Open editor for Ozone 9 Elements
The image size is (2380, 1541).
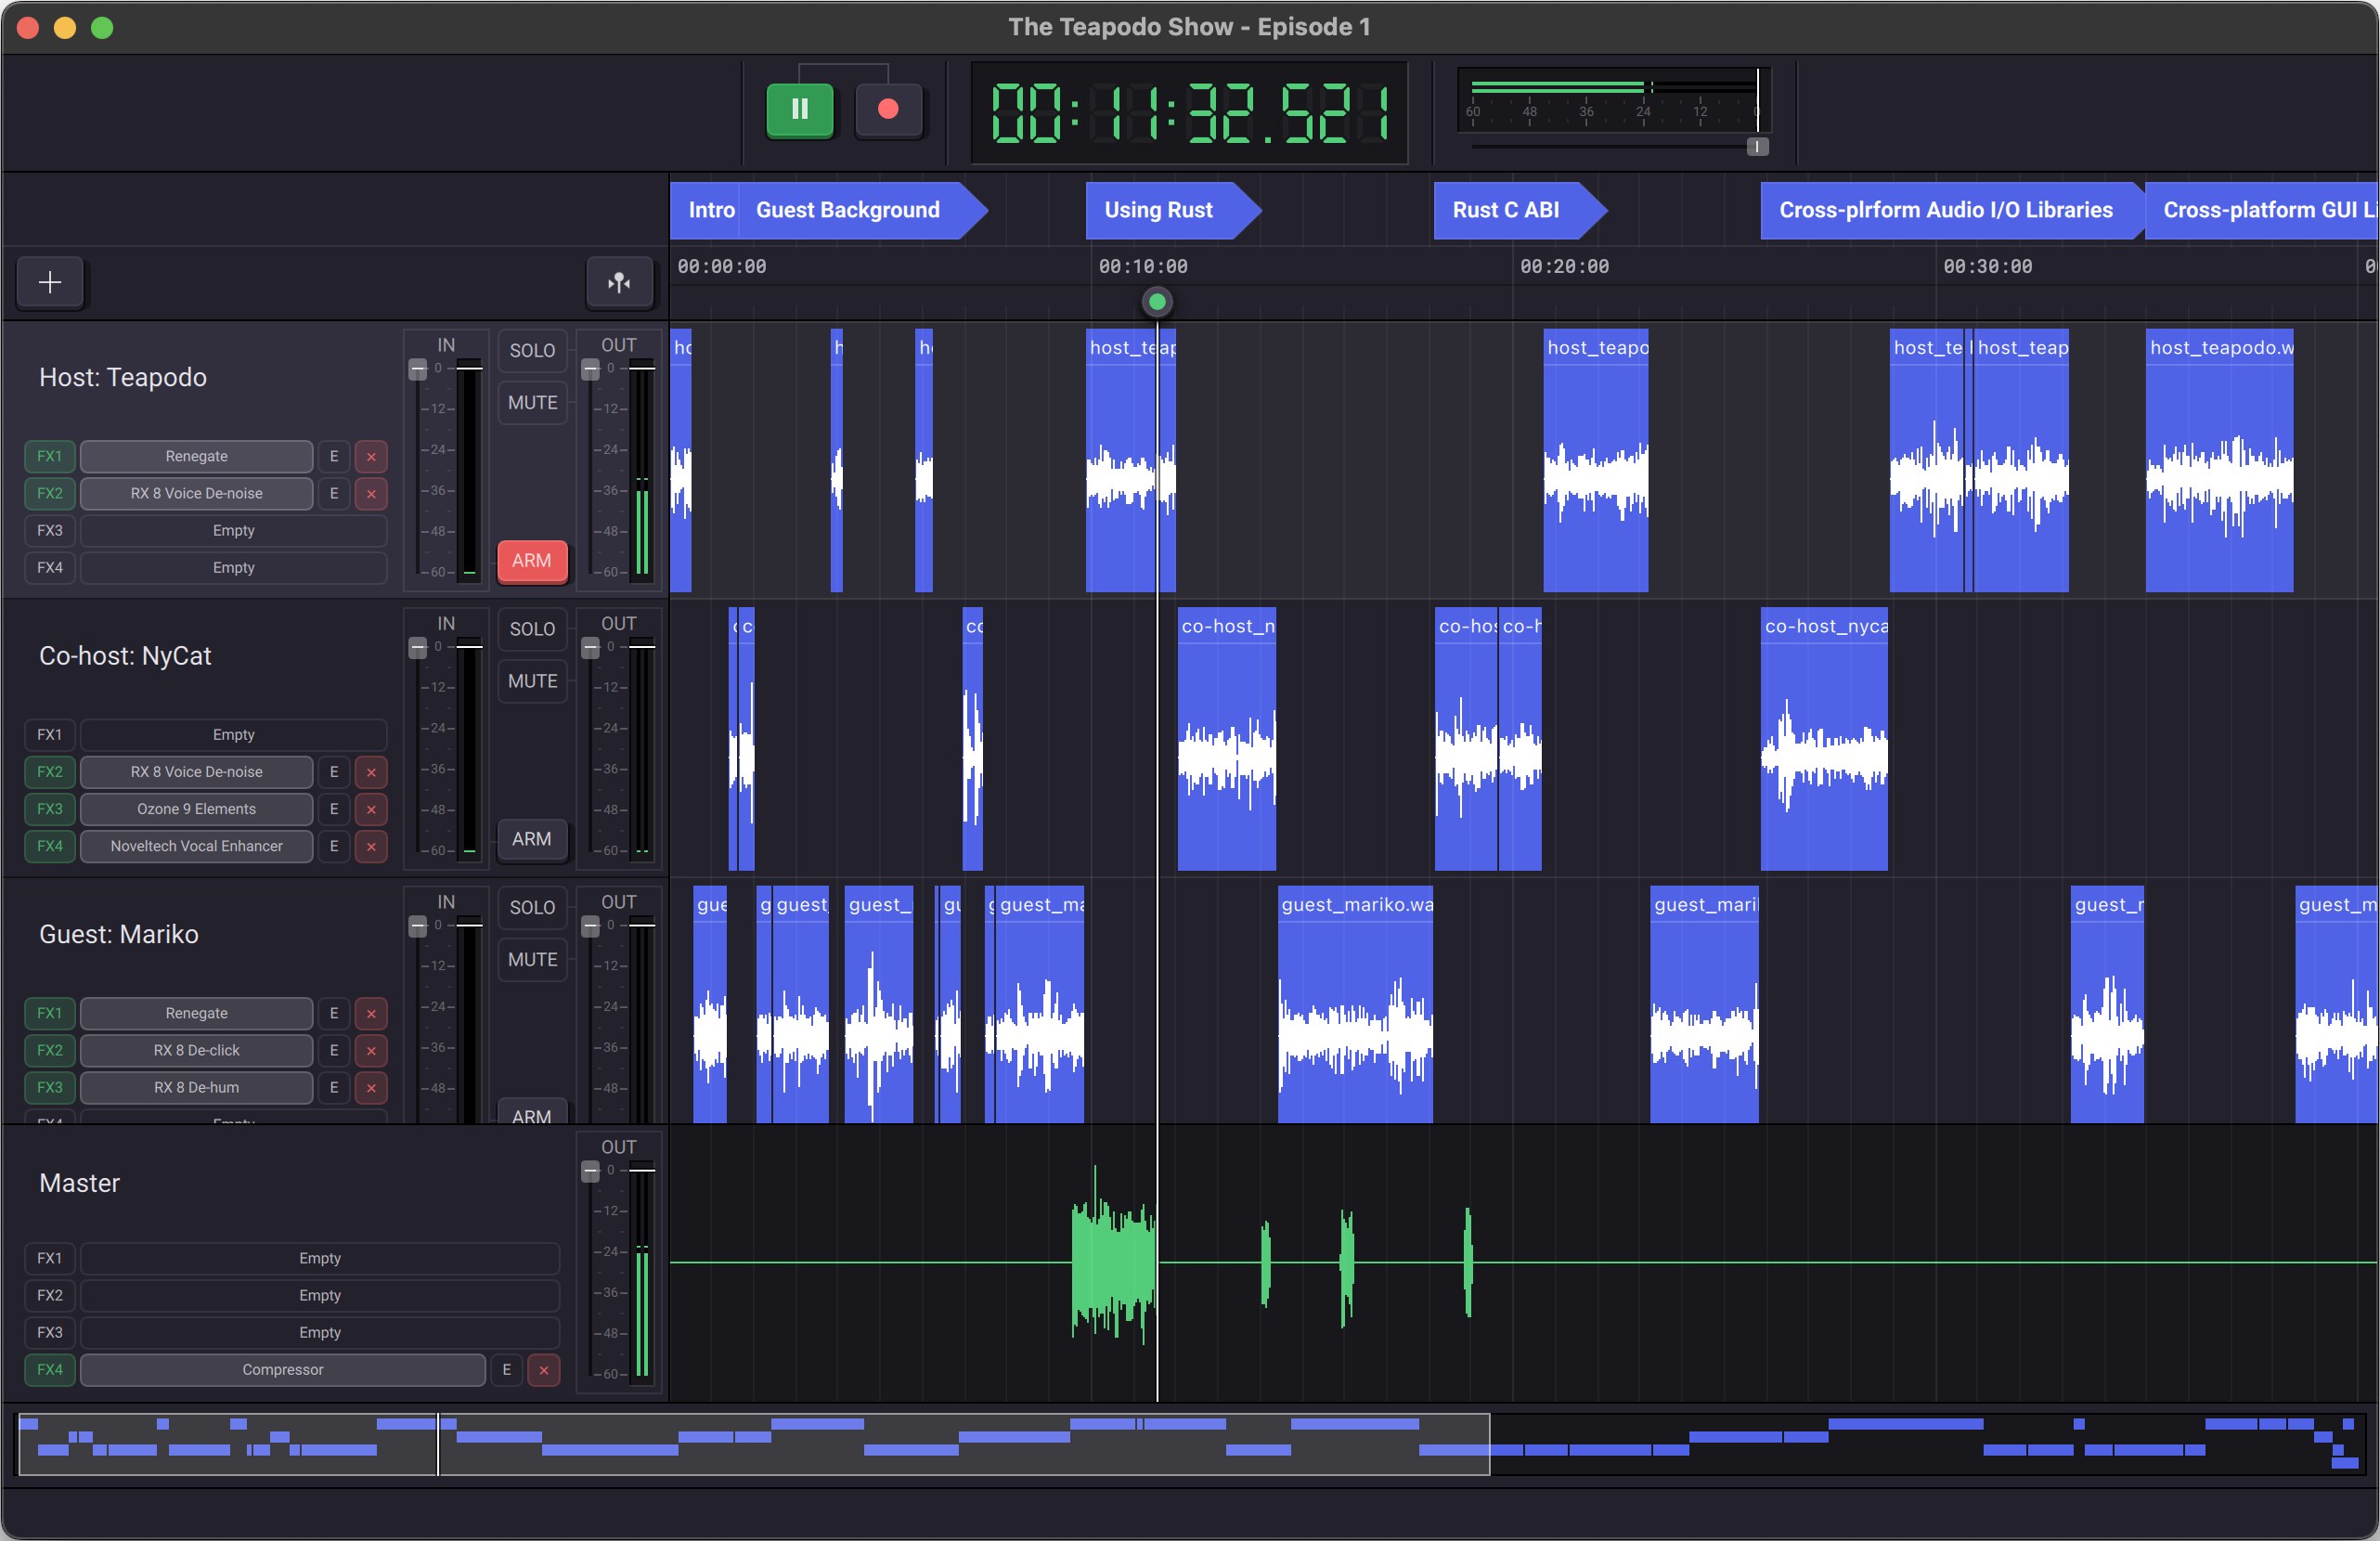[334, 809]
